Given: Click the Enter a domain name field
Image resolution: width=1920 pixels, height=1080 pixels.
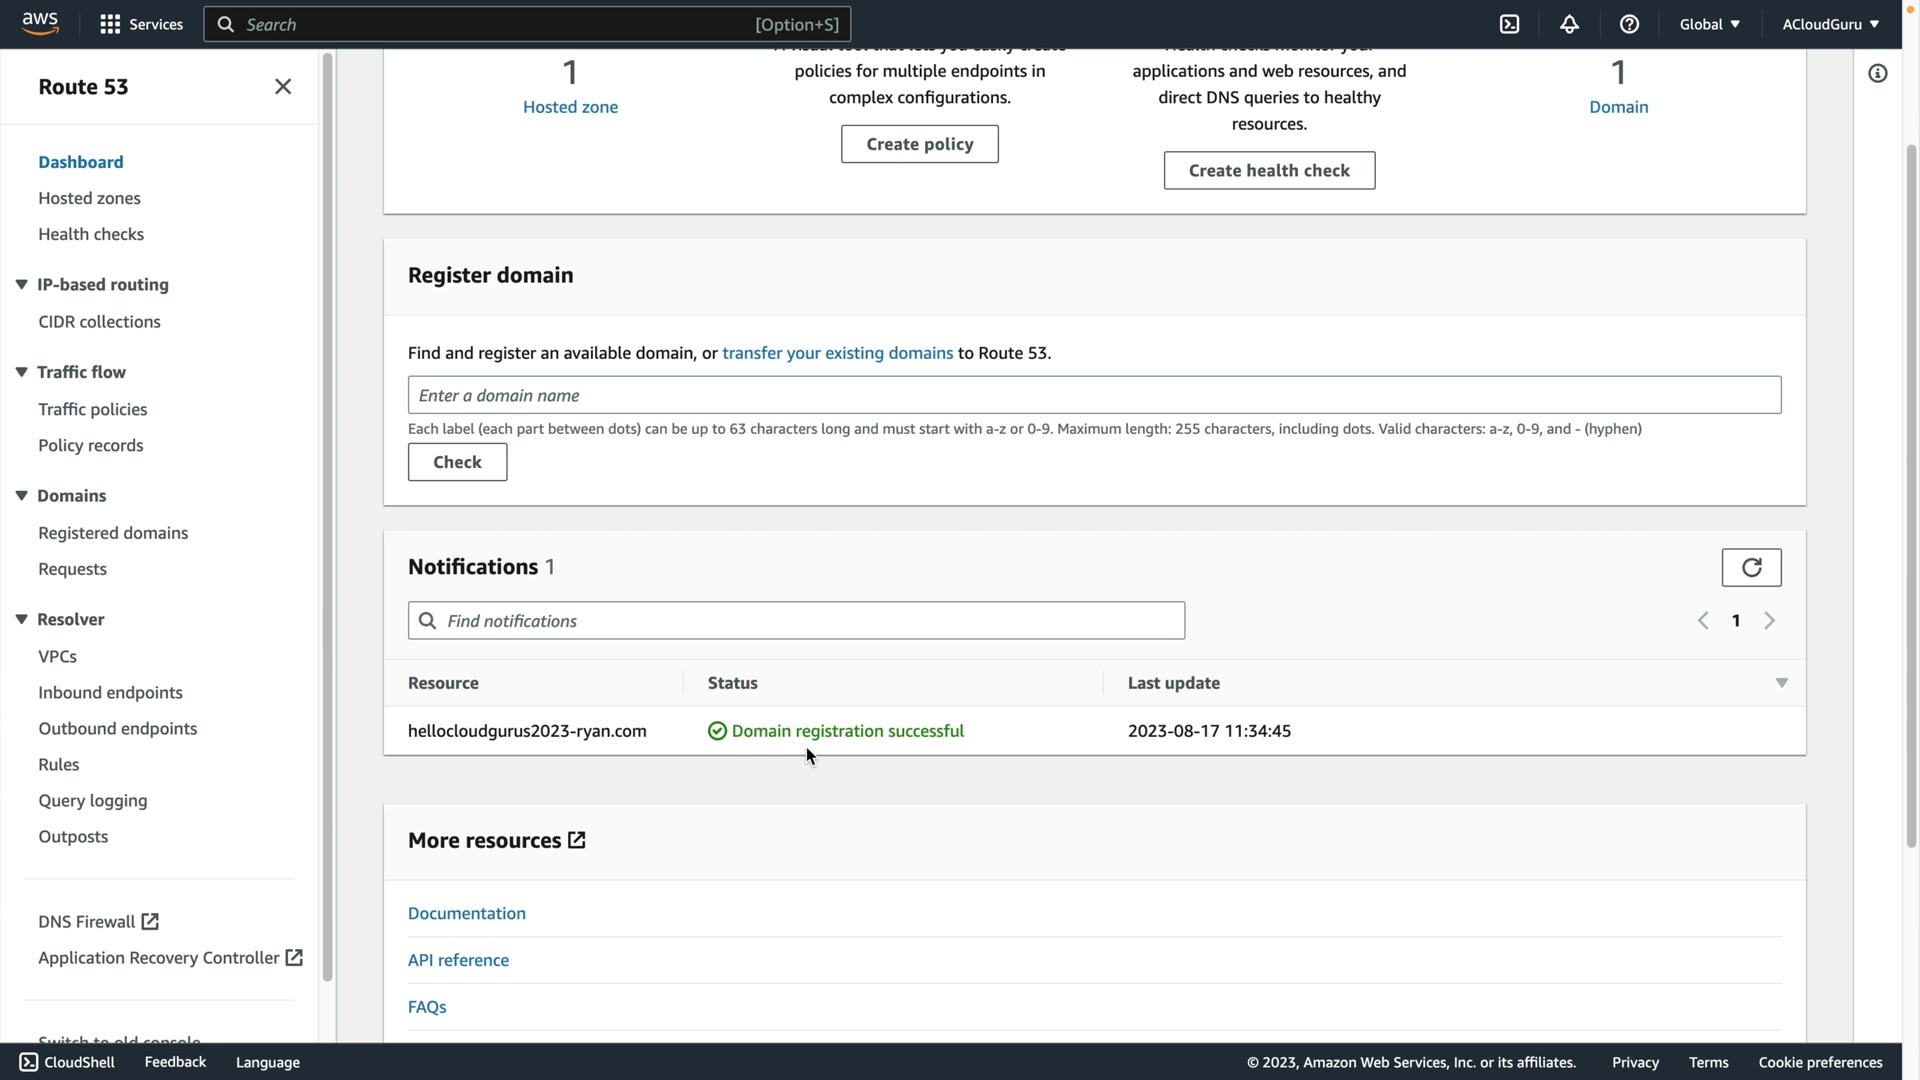Looking at the screenshot, I should click(1094, 396).
